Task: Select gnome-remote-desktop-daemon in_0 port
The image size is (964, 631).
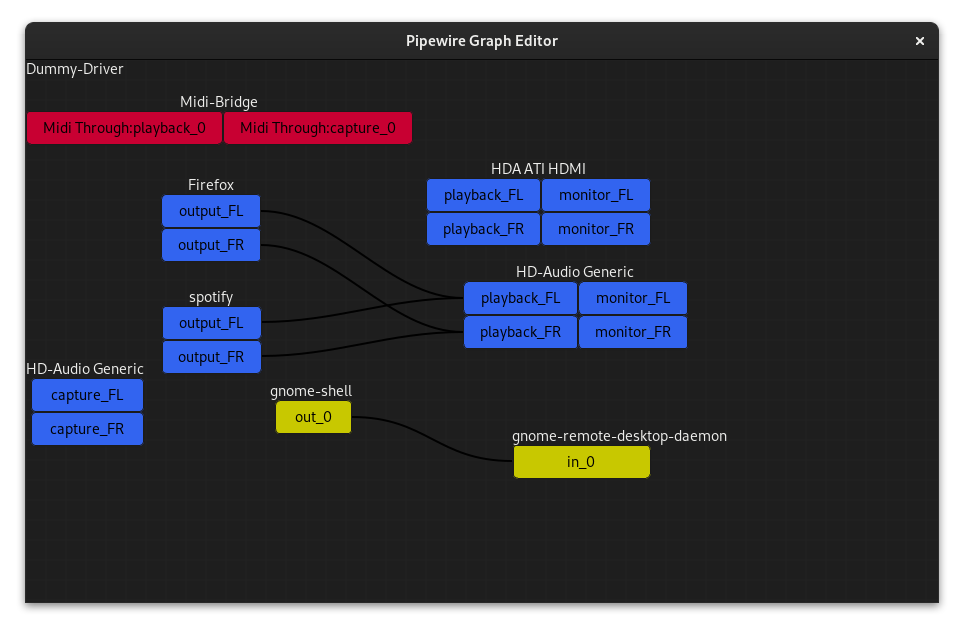Action: (x=581, y=462)
